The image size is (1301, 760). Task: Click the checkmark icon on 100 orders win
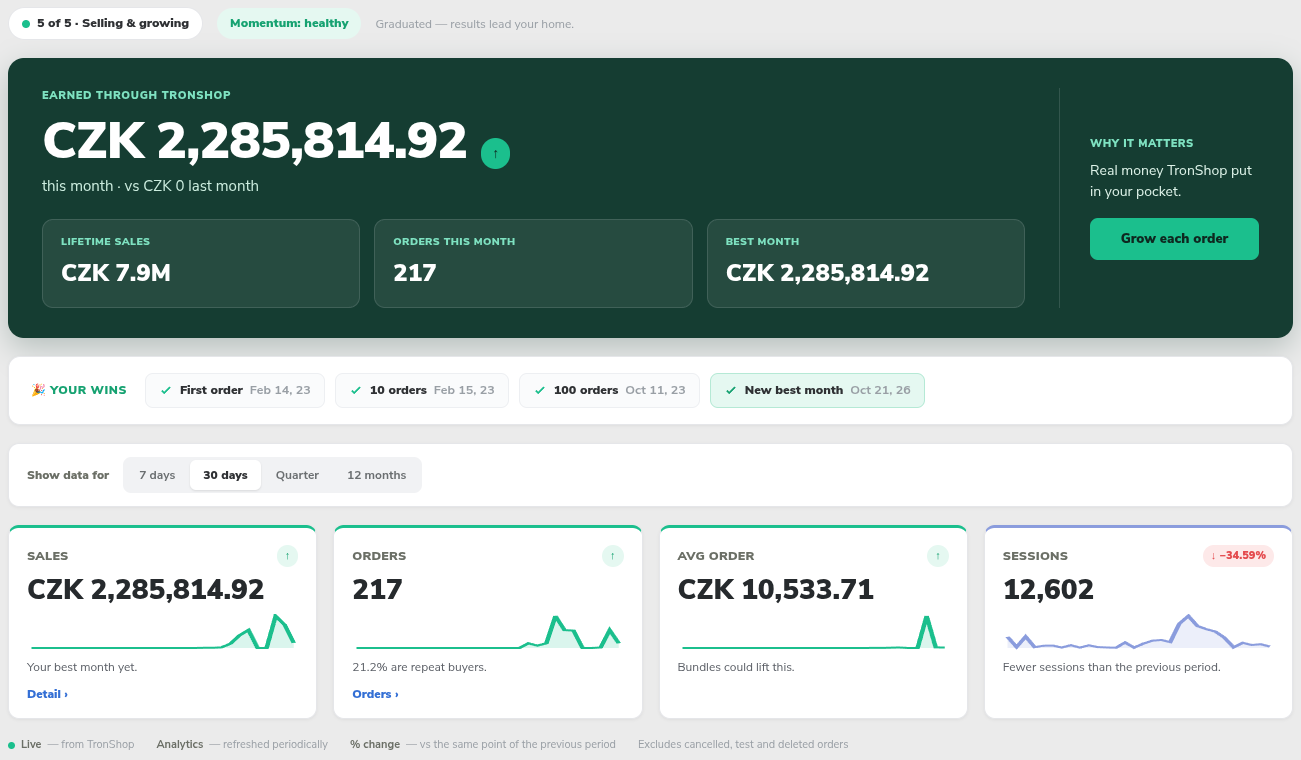click(x=540, y=390)
